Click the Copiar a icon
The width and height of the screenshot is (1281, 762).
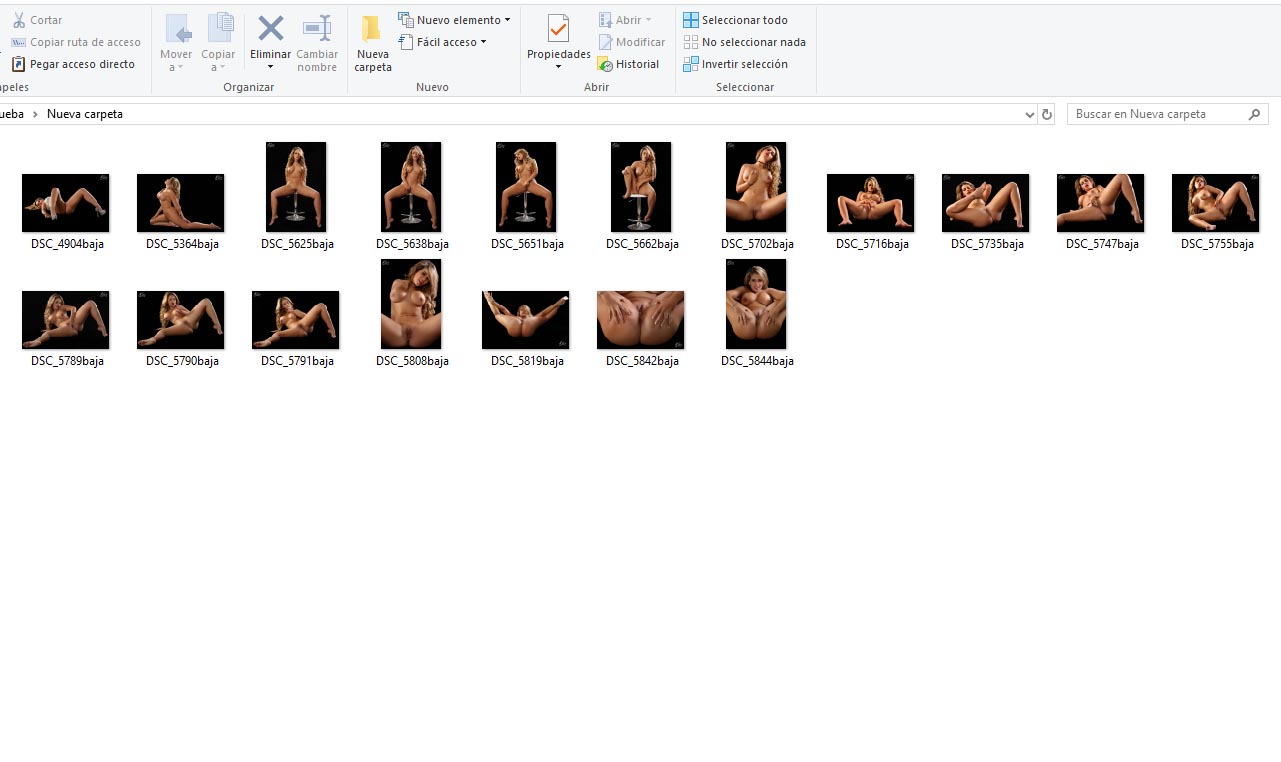(218, 30)
